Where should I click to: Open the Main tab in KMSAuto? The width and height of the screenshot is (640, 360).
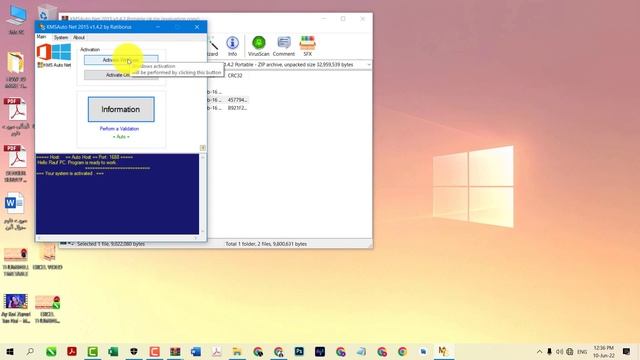(x=41, y=37)
